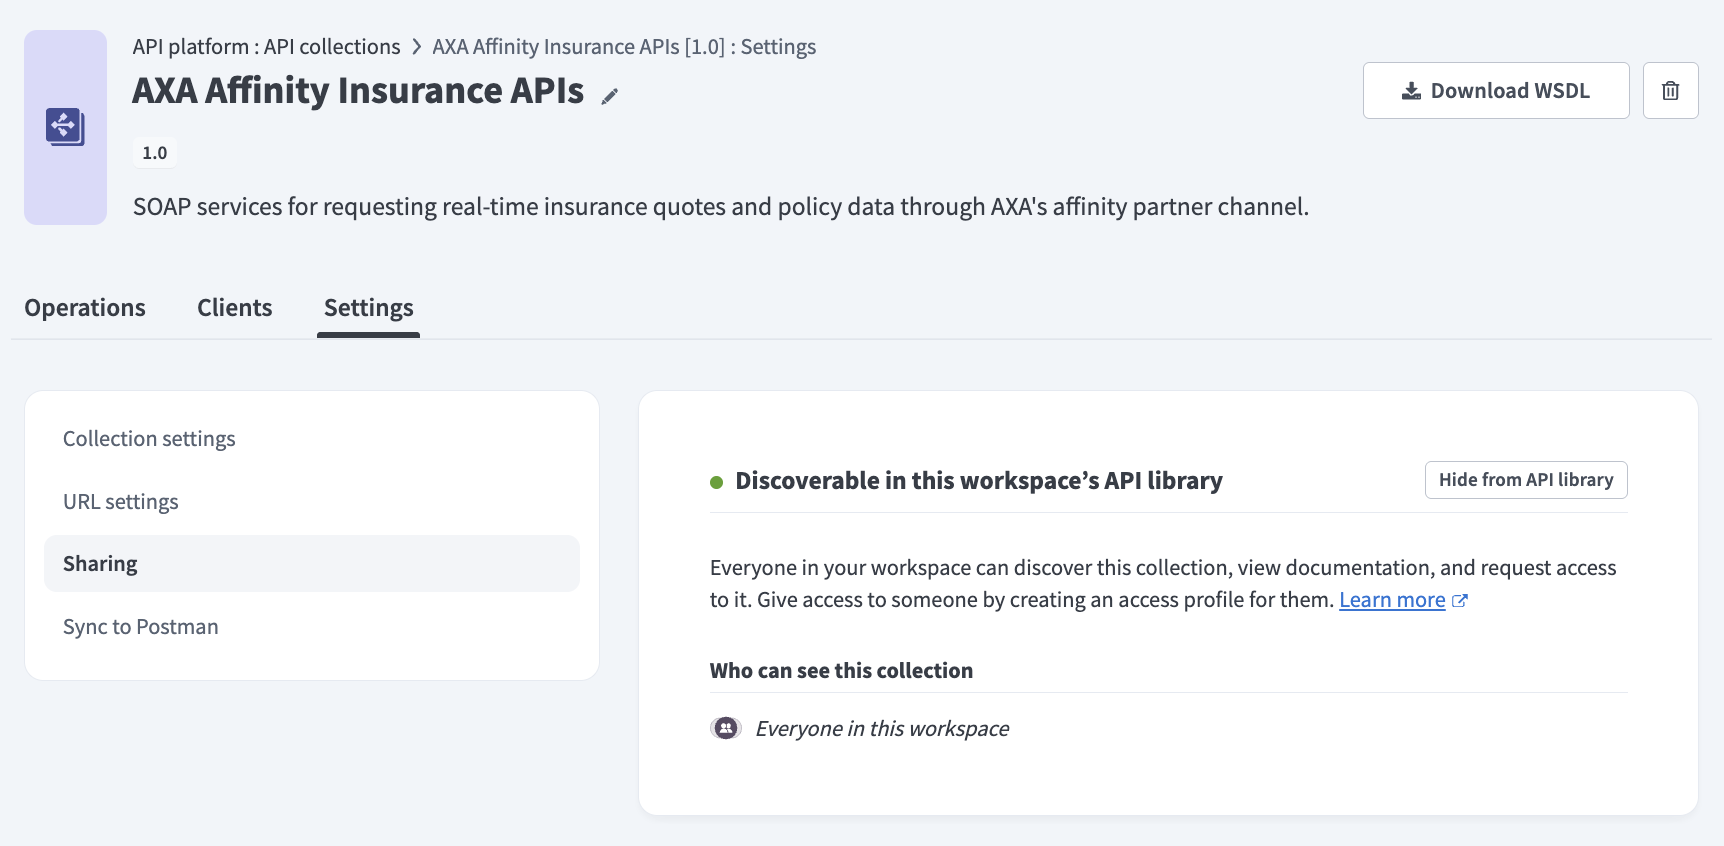Open Collection settings in the sidebar

click(312, 439)
